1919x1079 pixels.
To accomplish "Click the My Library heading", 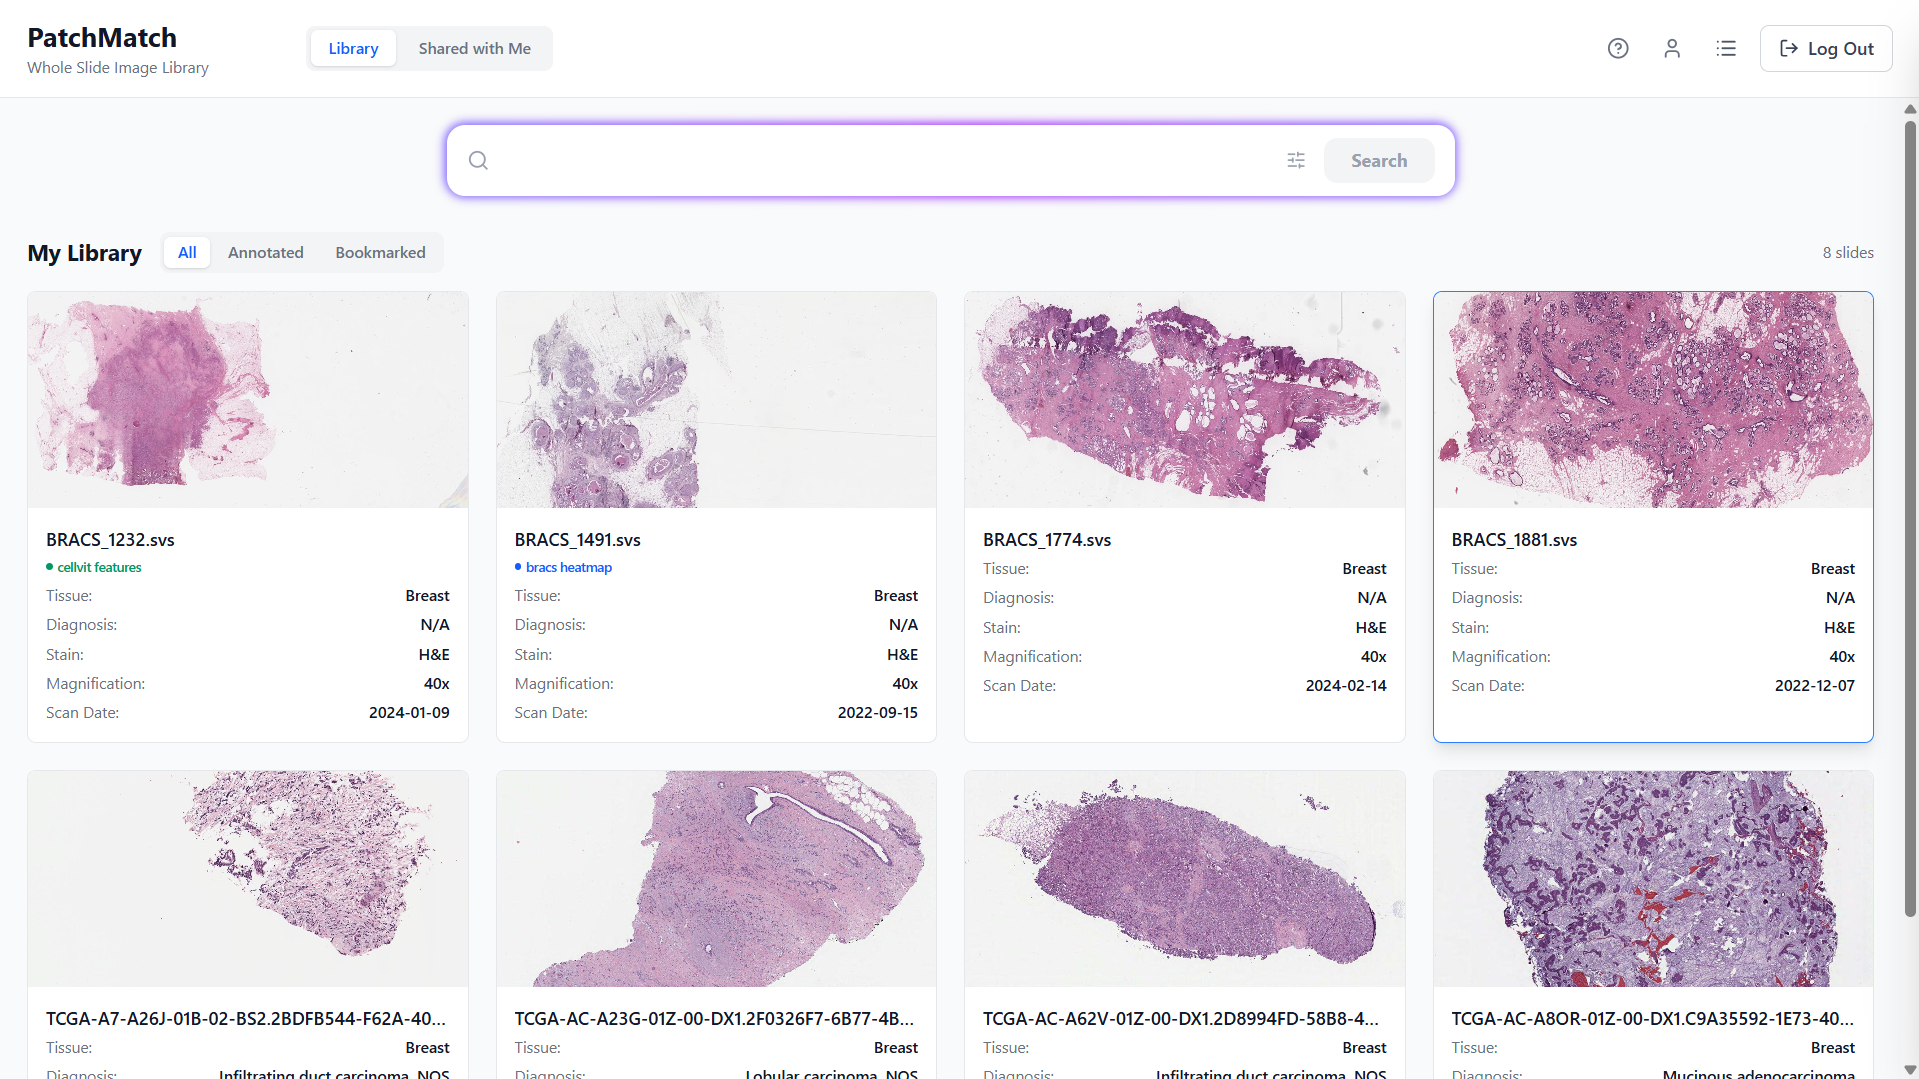I will (85, 253).
